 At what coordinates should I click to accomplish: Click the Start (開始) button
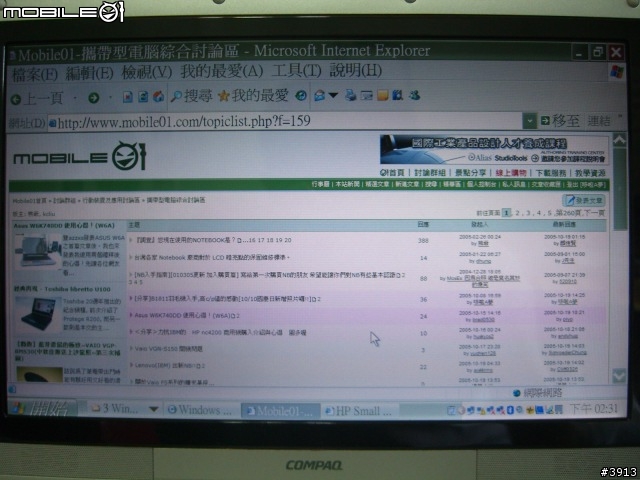pyautogui.click(x=43, y=408)
